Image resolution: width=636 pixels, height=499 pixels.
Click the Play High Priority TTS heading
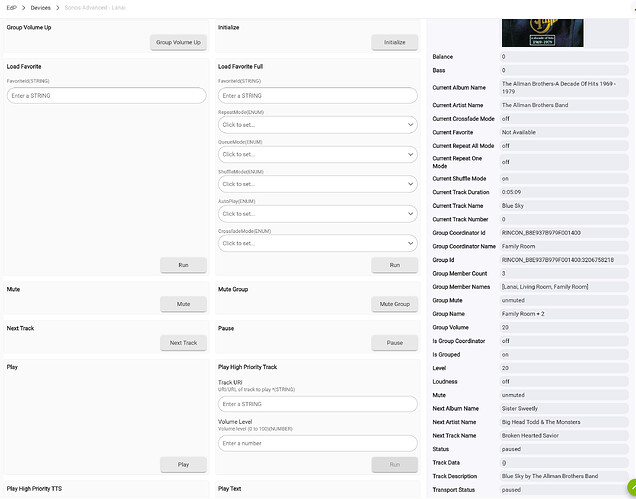pyautogui.click(x=34, y=489)
